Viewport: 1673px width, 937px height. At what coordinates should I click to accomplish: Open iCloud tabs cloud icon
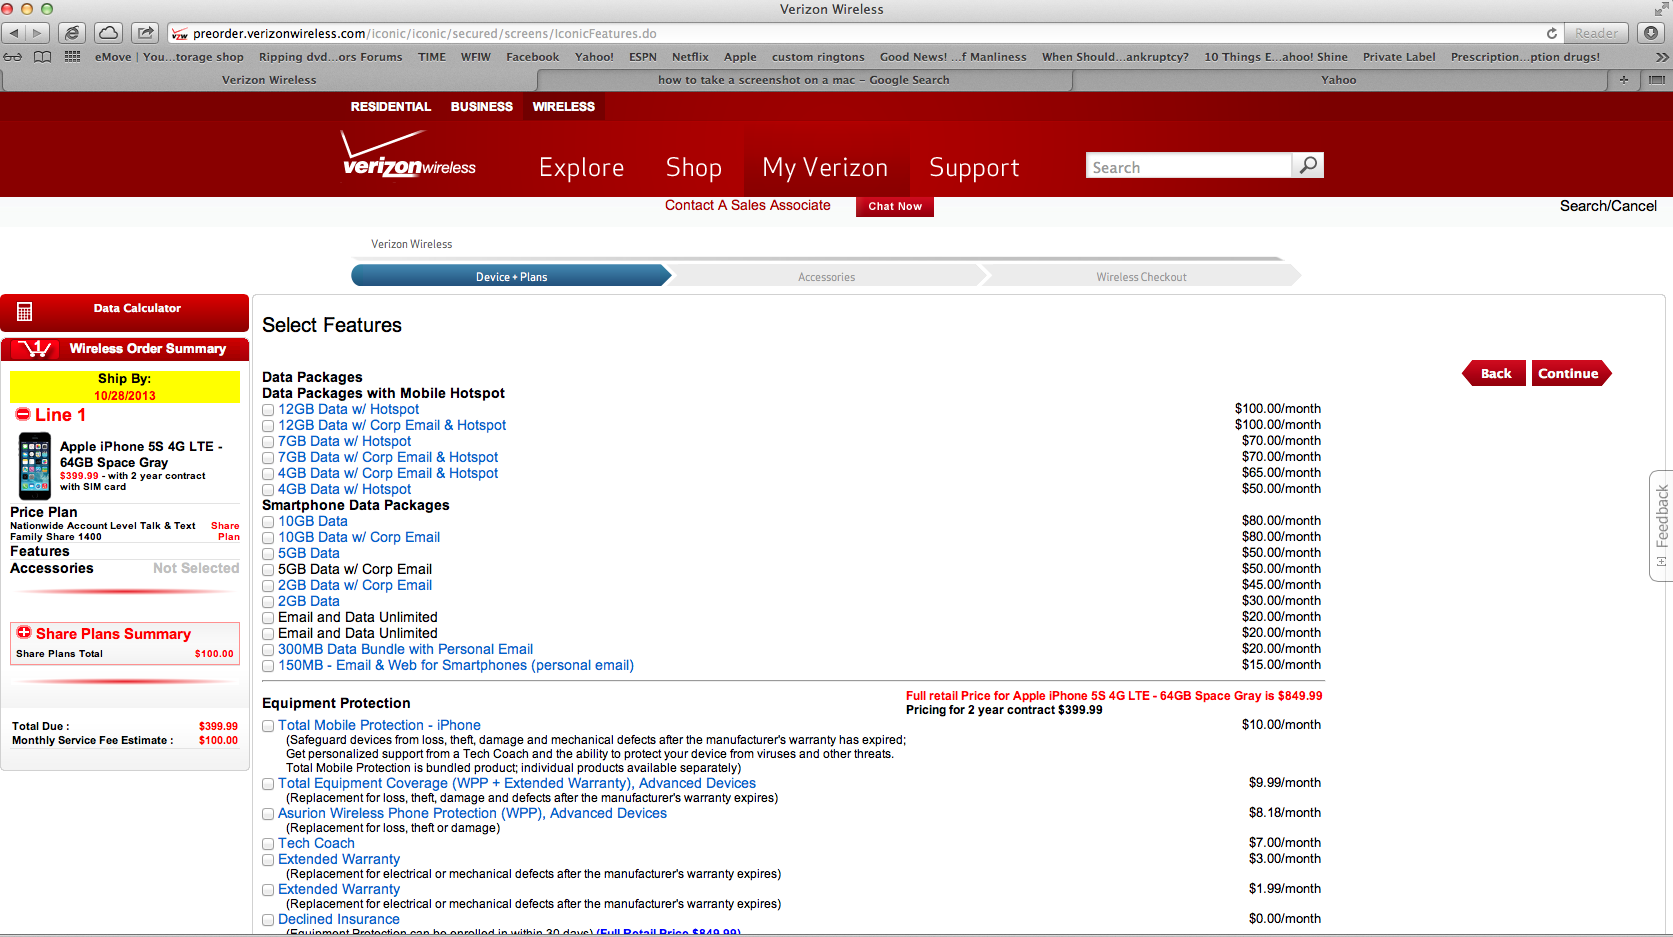pyautogui.click(x=108, y=33)
